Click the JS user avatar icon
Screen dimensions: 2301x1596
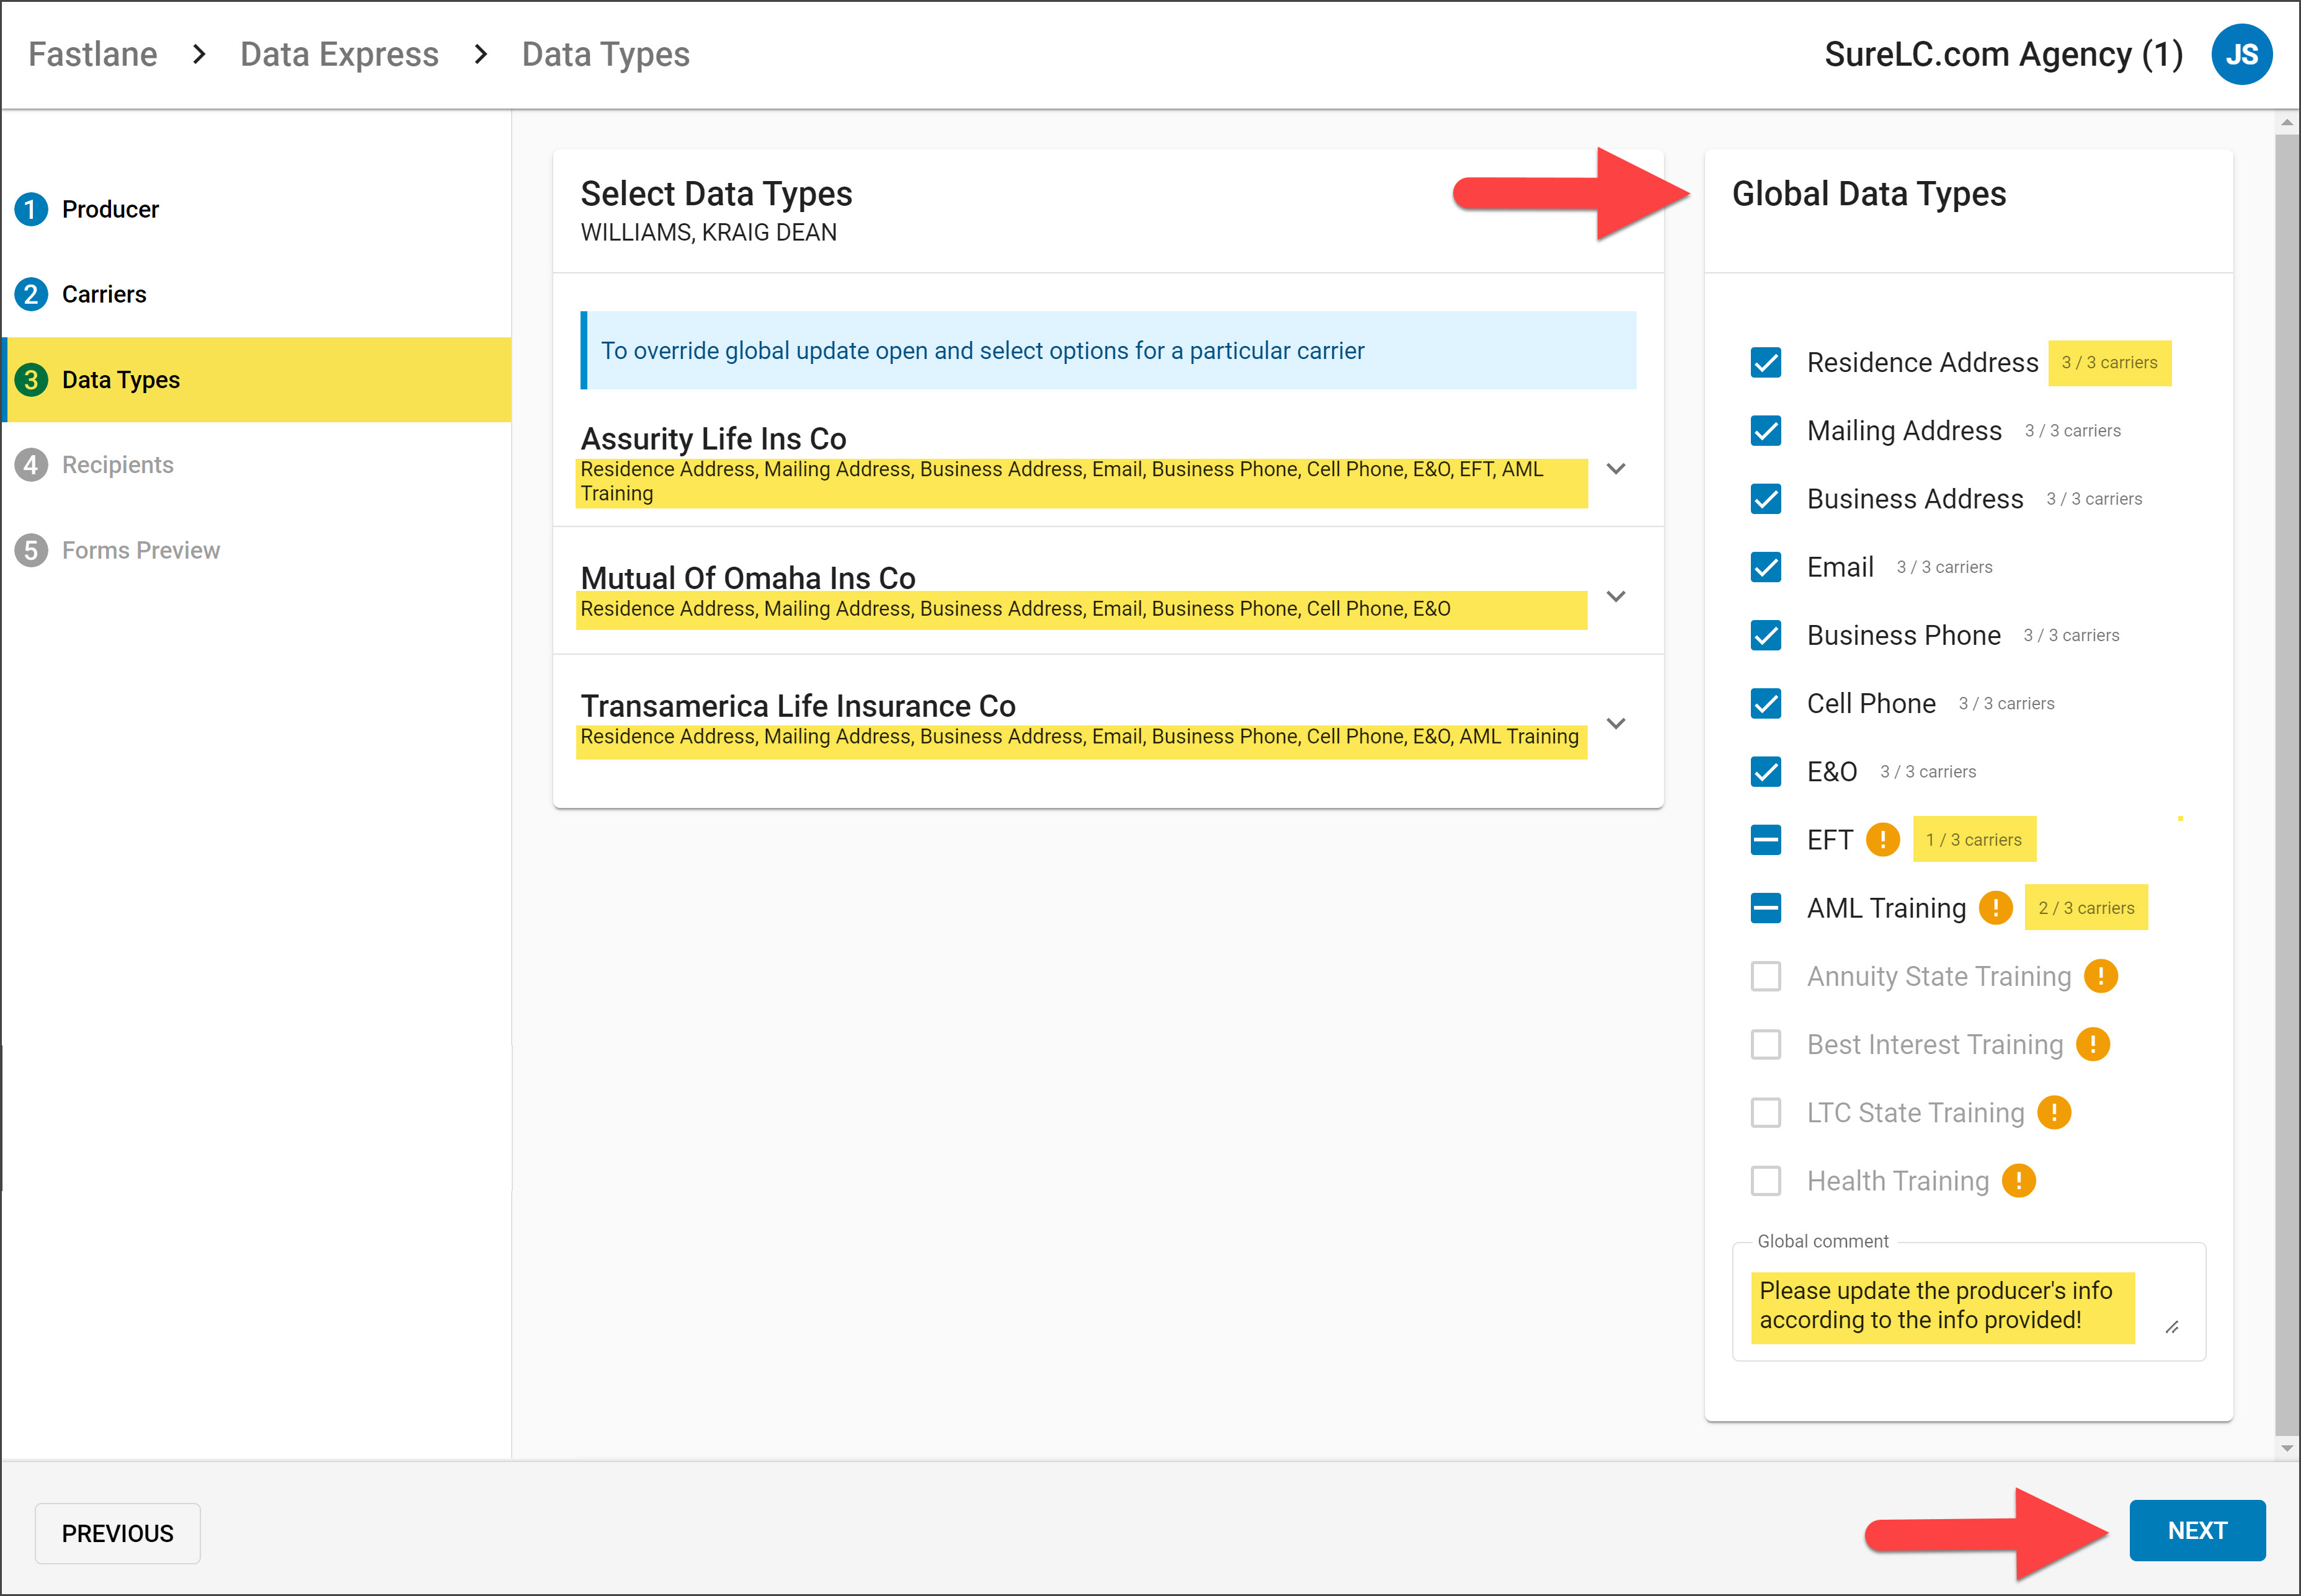2242,54
